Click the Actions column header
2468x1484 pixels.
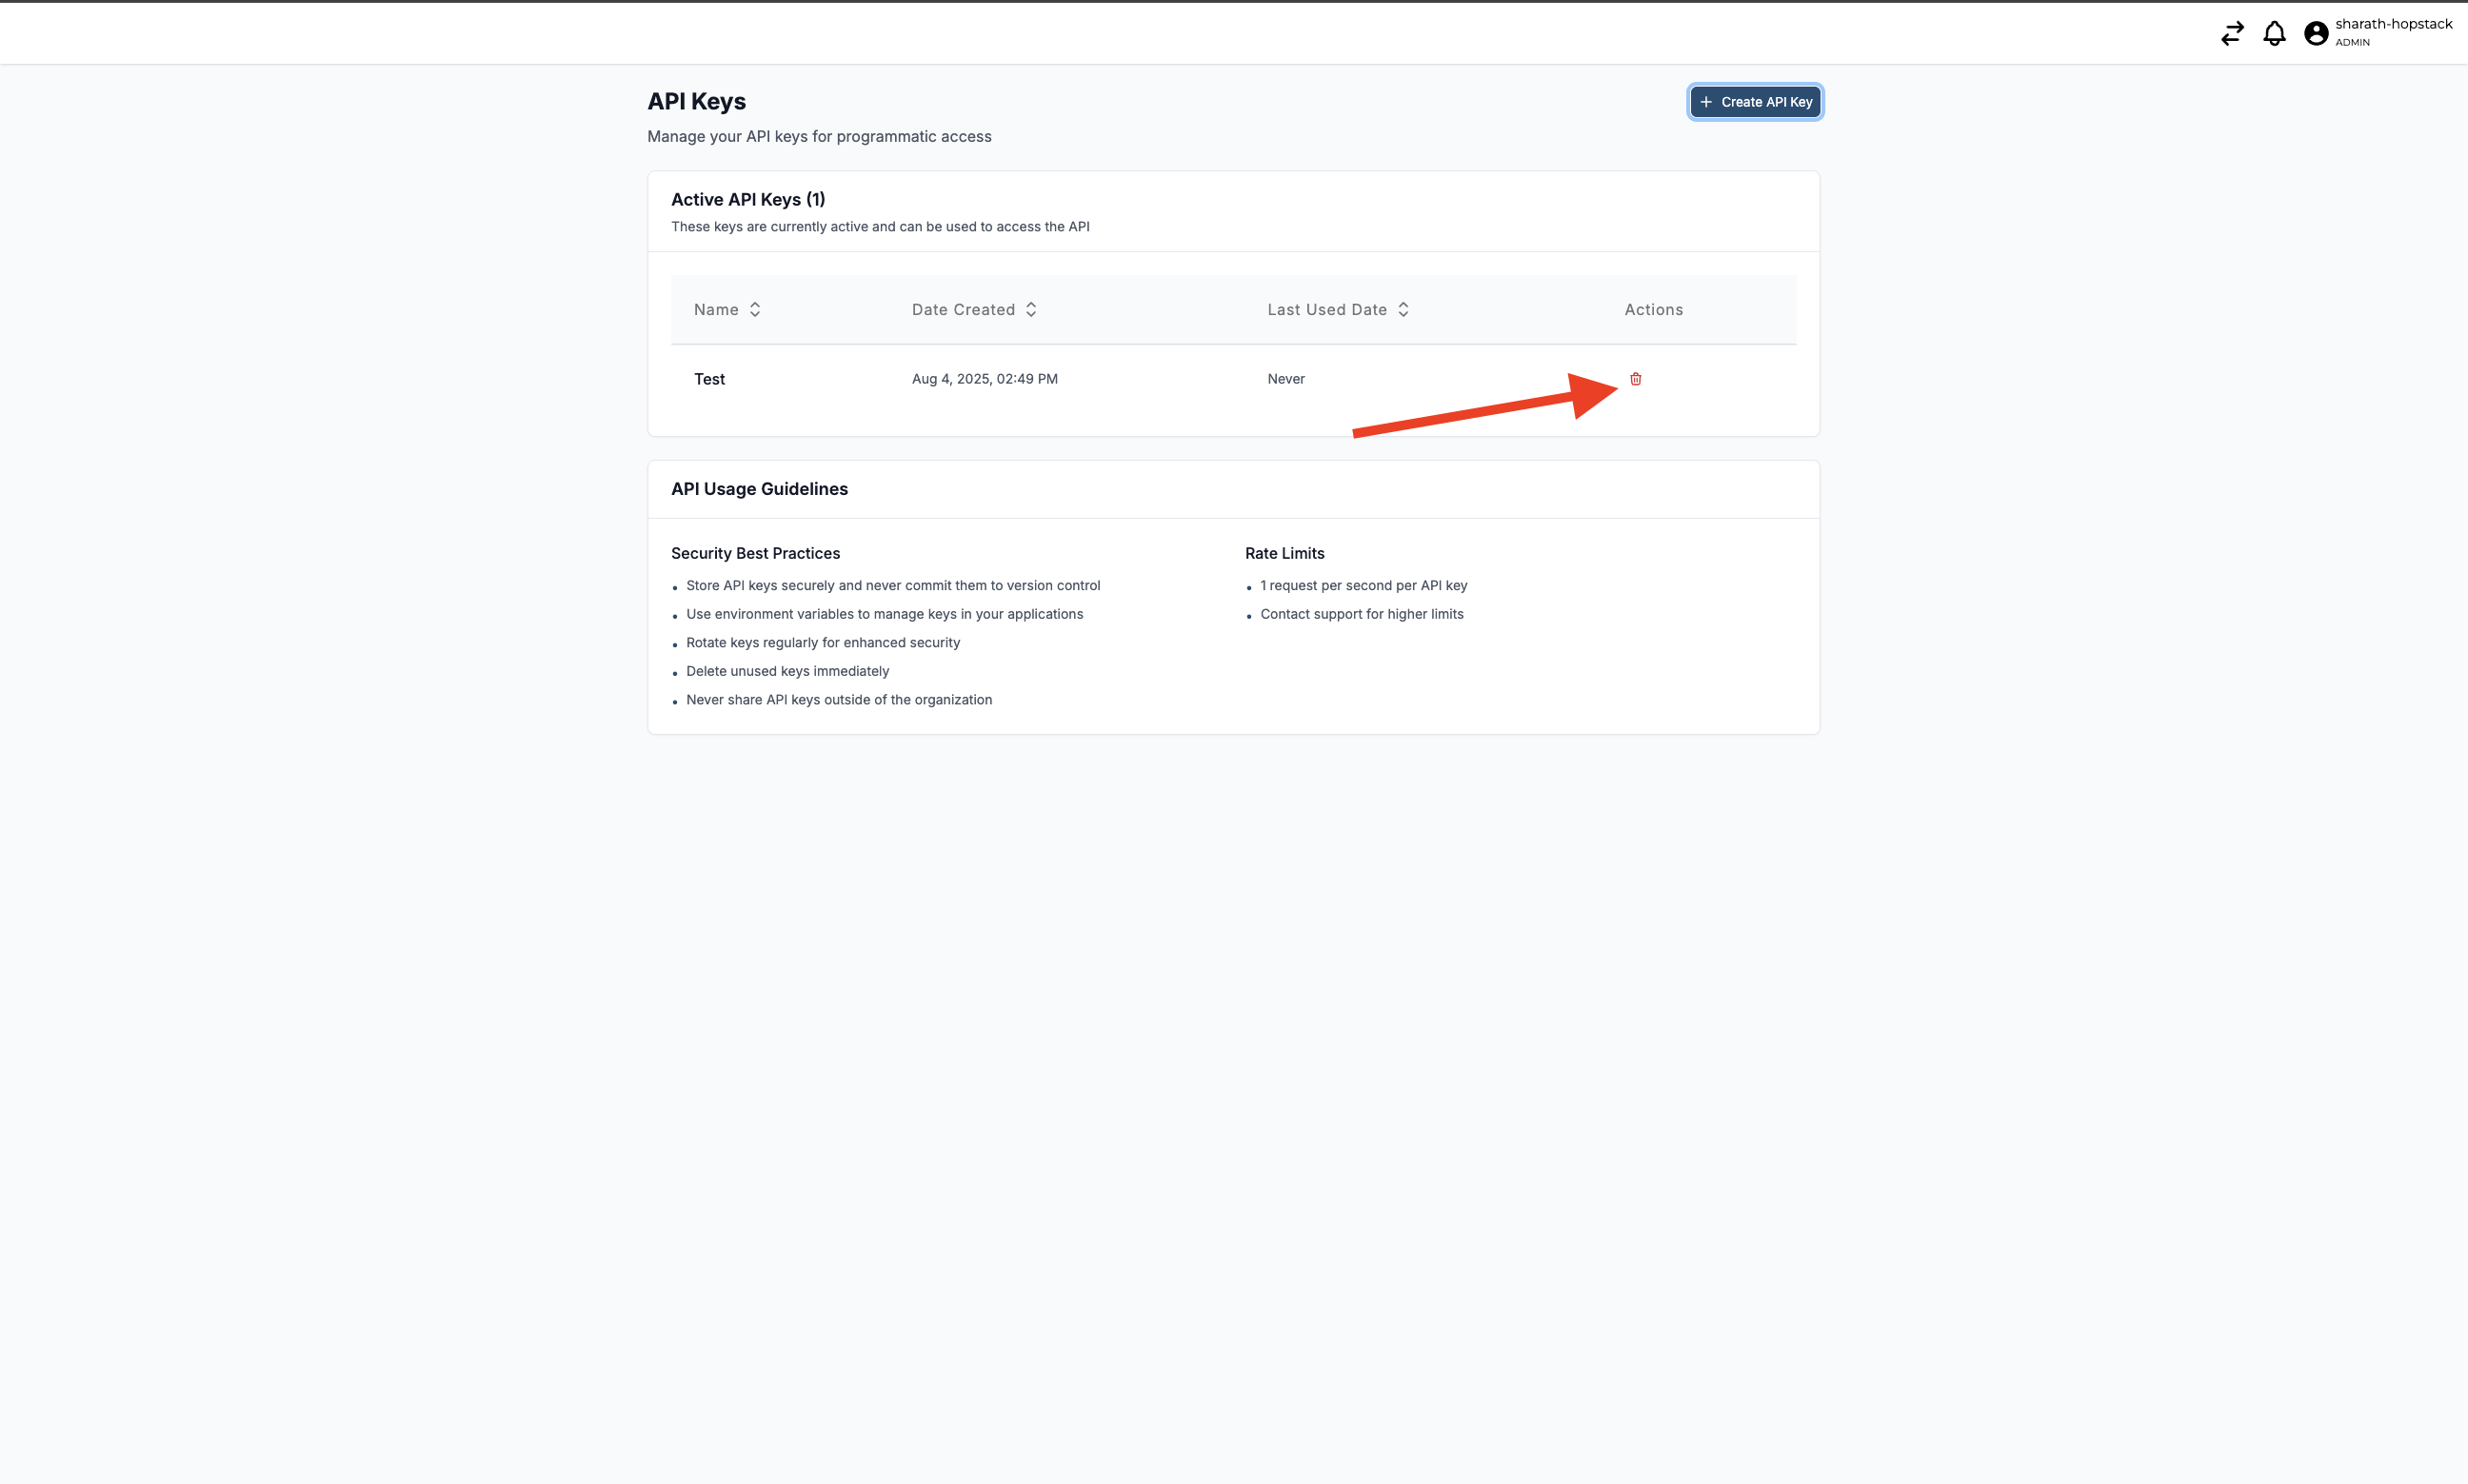[1653, 310]
